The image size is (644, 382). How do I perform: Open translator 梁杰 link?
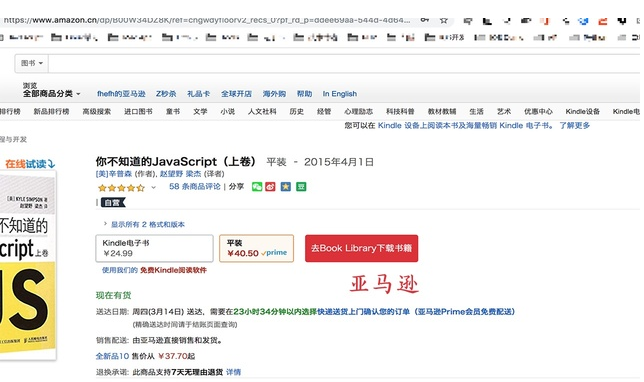pos(193,174)
